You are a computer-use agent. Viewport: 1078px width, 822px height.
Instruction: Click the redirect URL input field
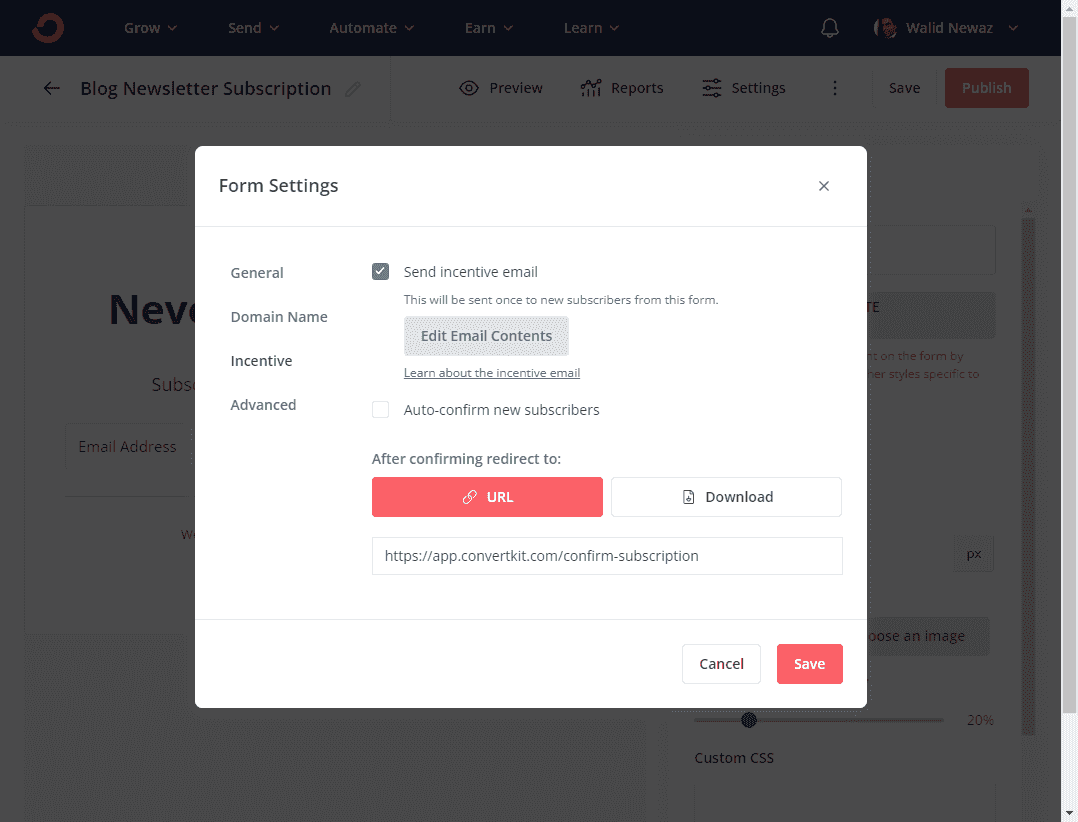[607, 556]
